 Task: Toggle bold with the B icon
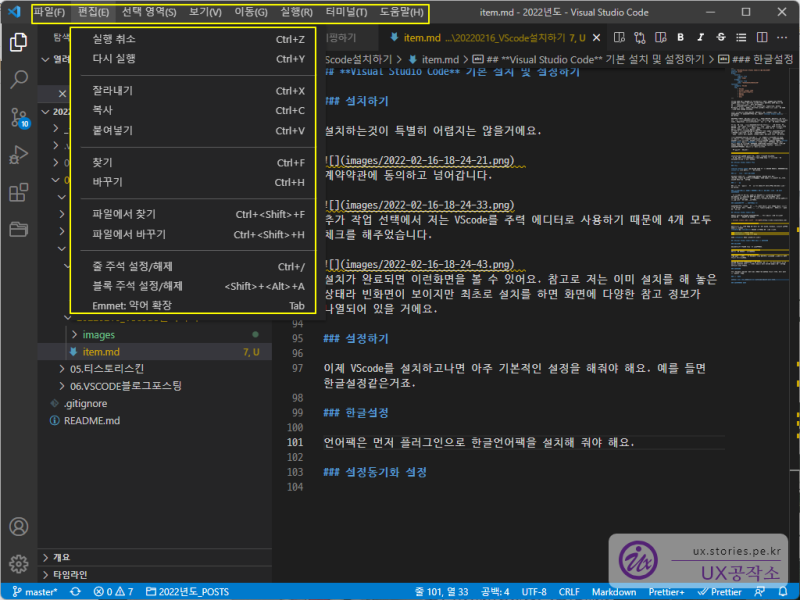[x=680, y=37]
